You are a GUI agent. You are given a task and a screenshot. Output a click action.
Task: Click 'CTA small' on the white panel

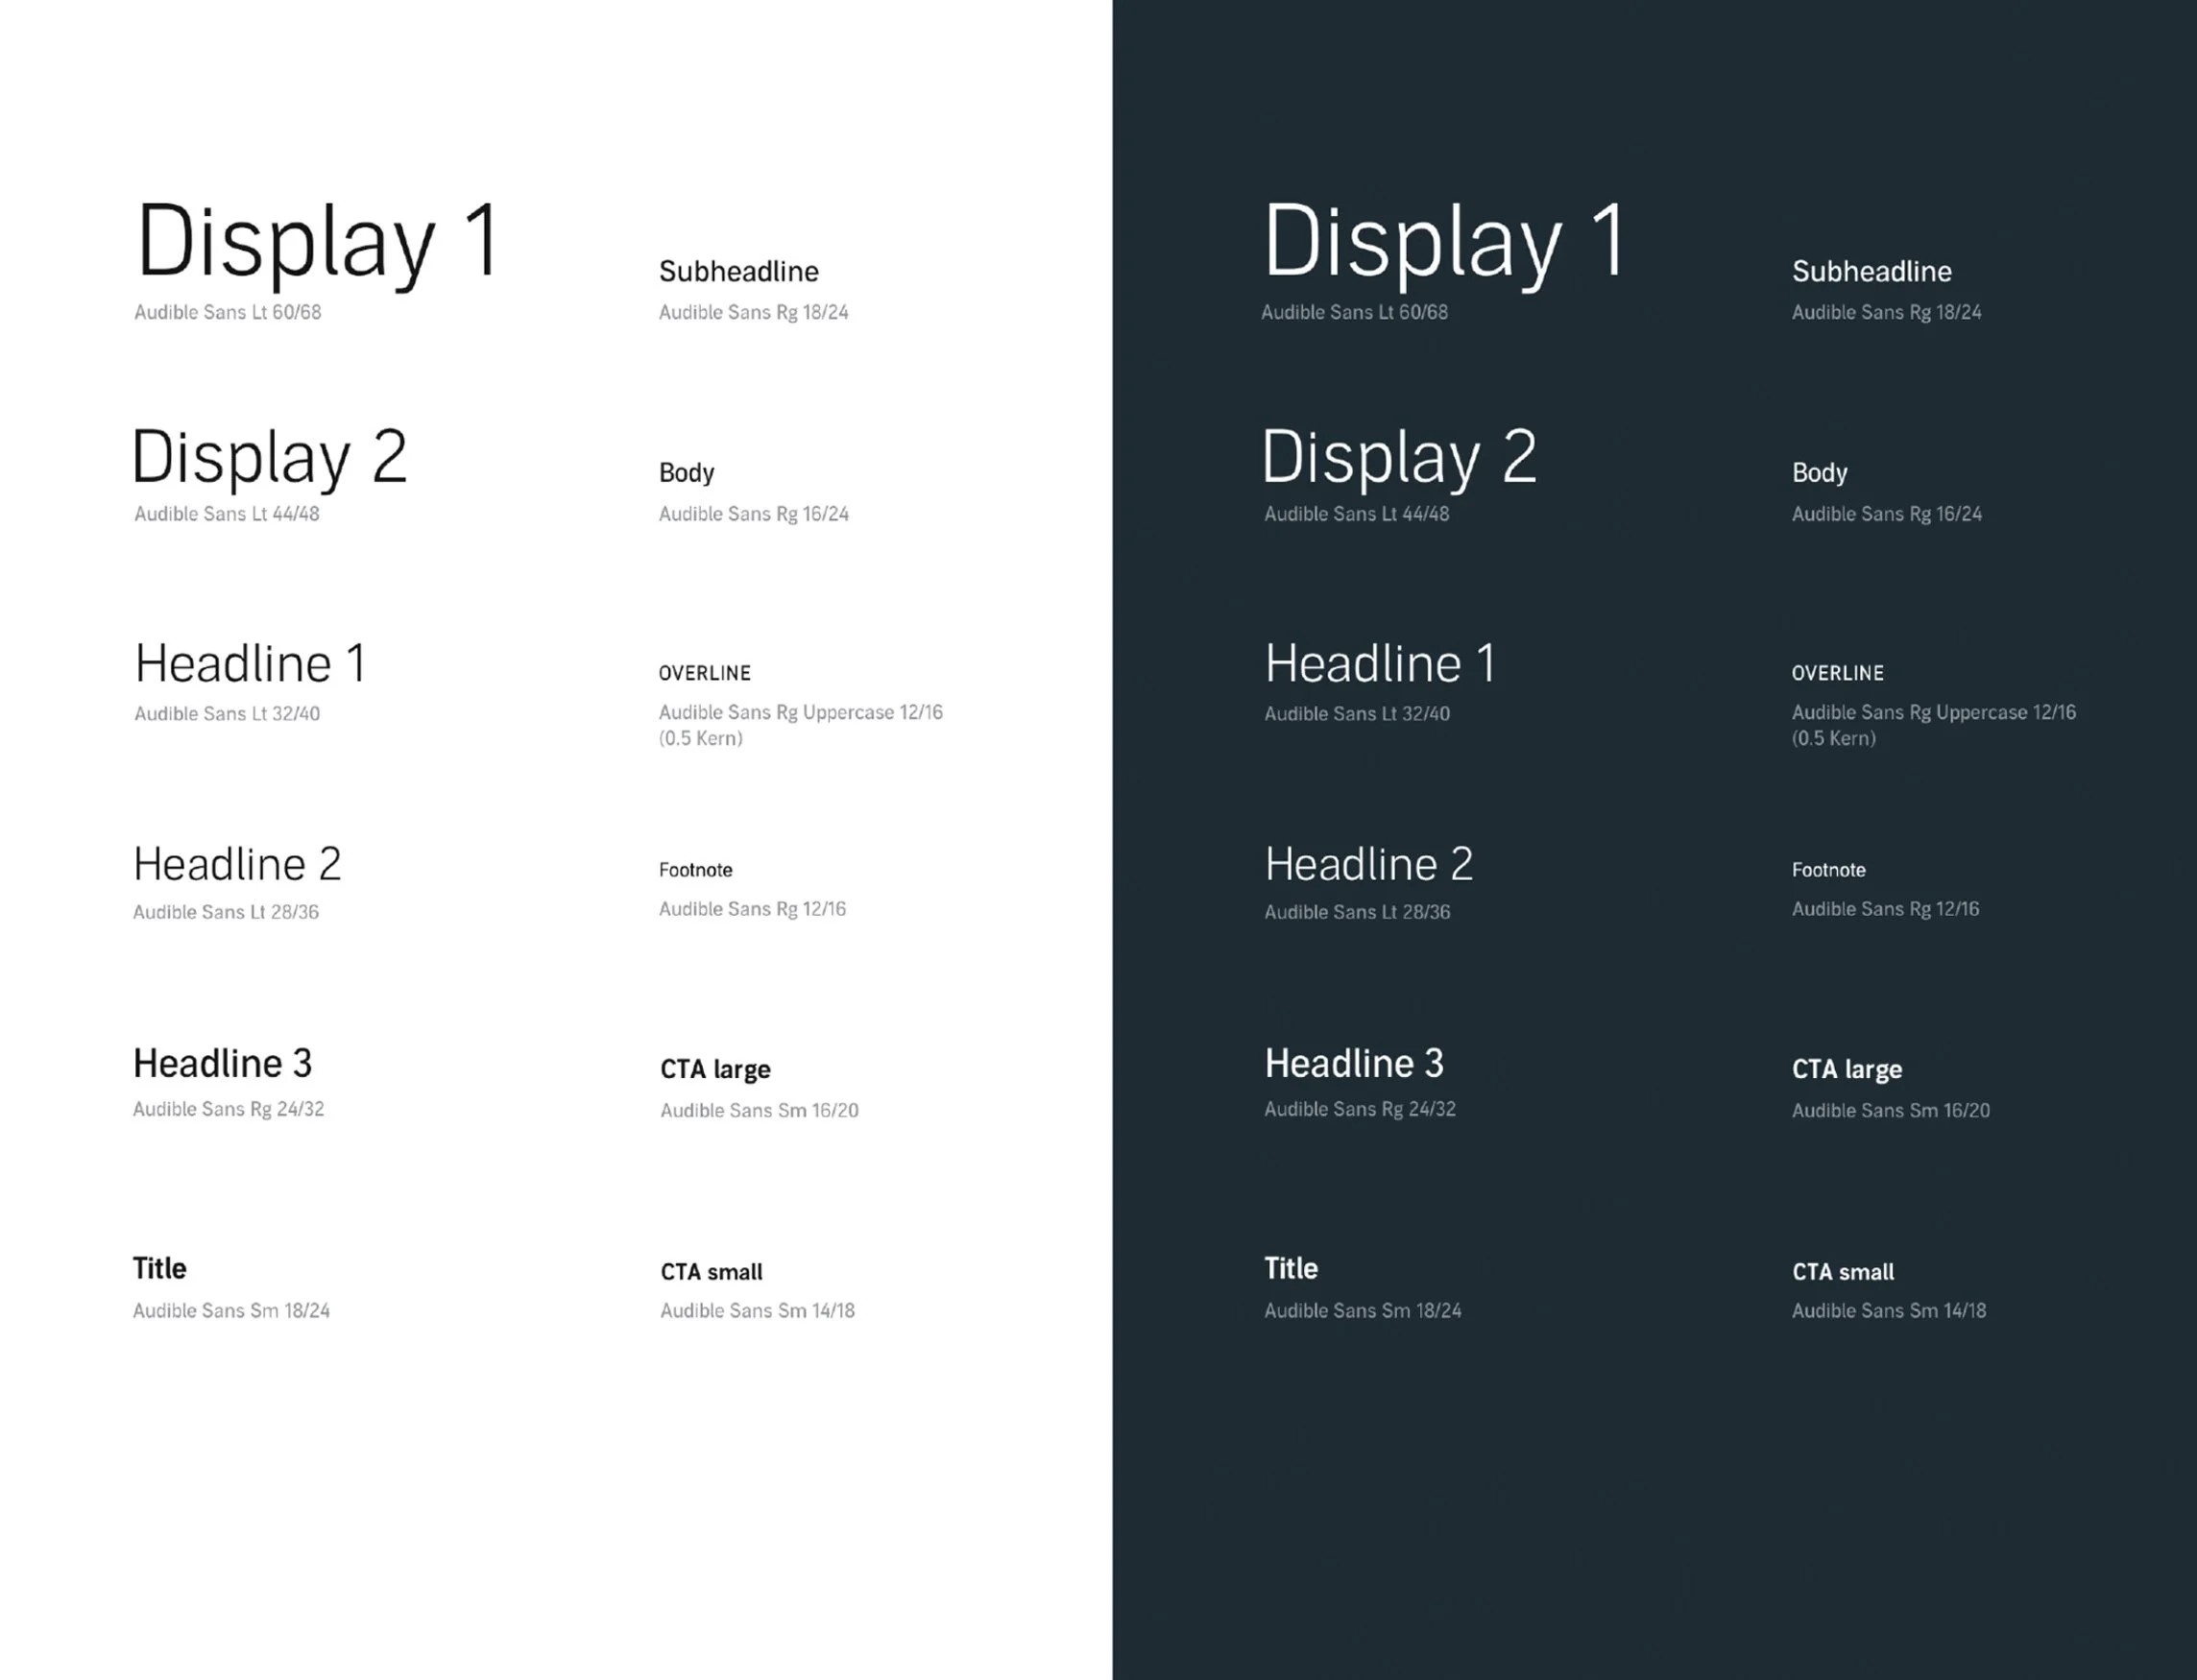click(x=712, y=1272)
